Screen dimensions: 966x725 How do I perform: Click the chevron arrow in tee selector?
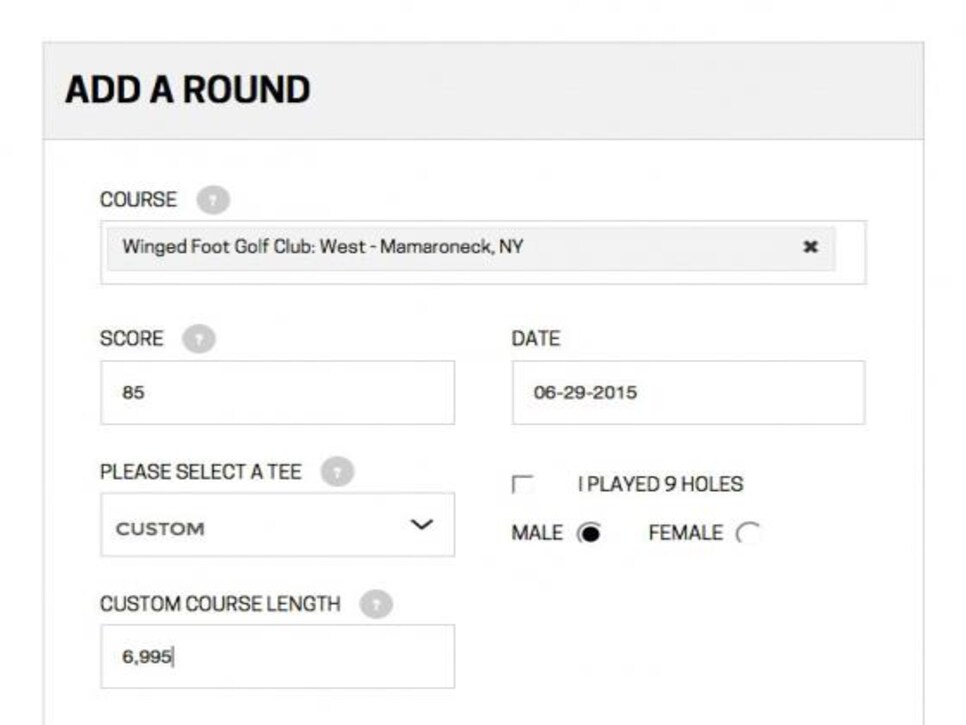(421, 524)
